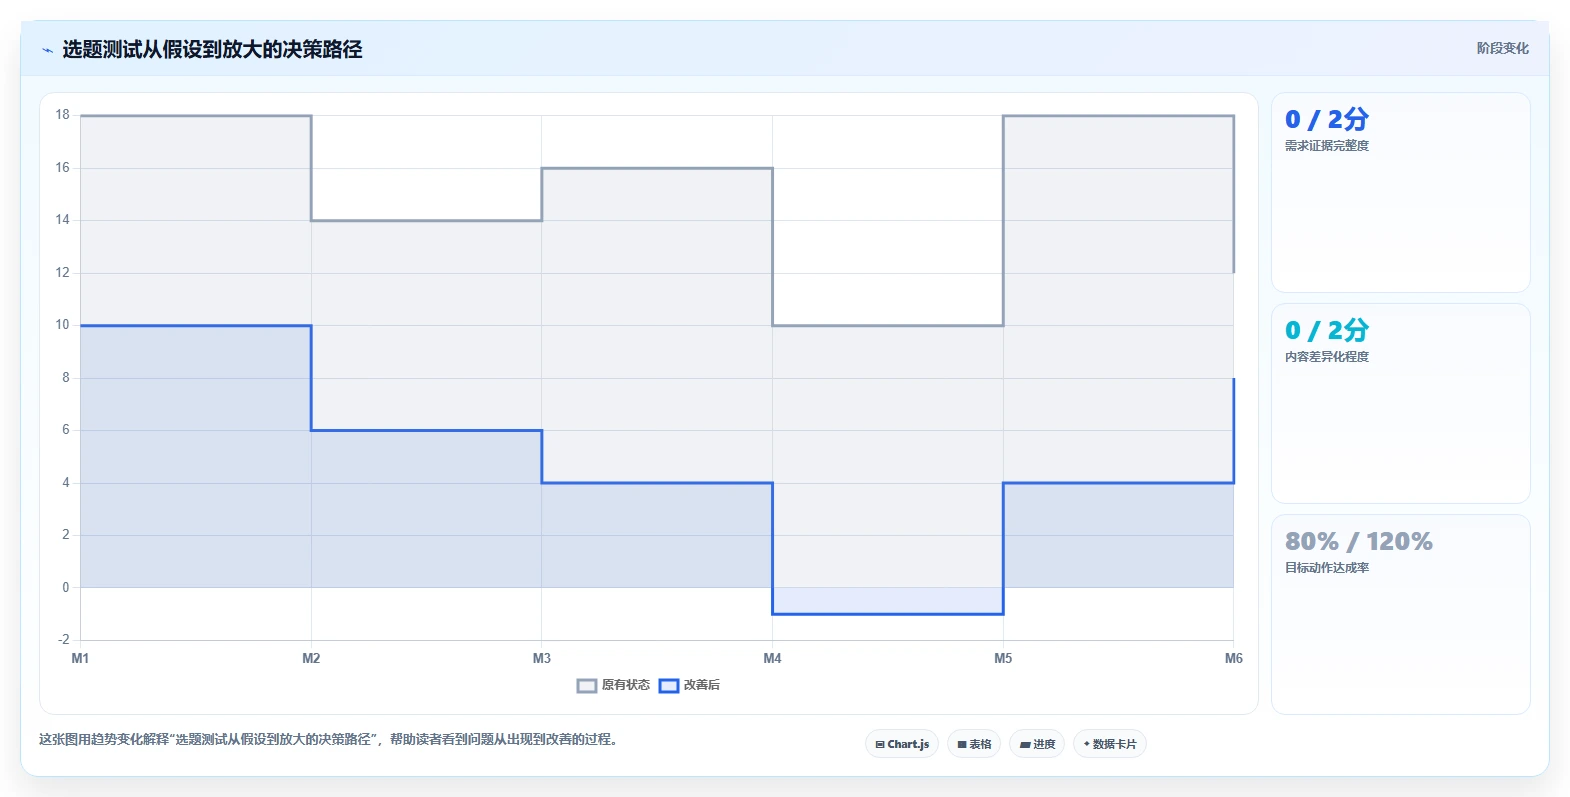The height and width of the screenshot is (797, 1570).
Task: Click the gray step line between M2 and M3
Action: tap(426, 220)
